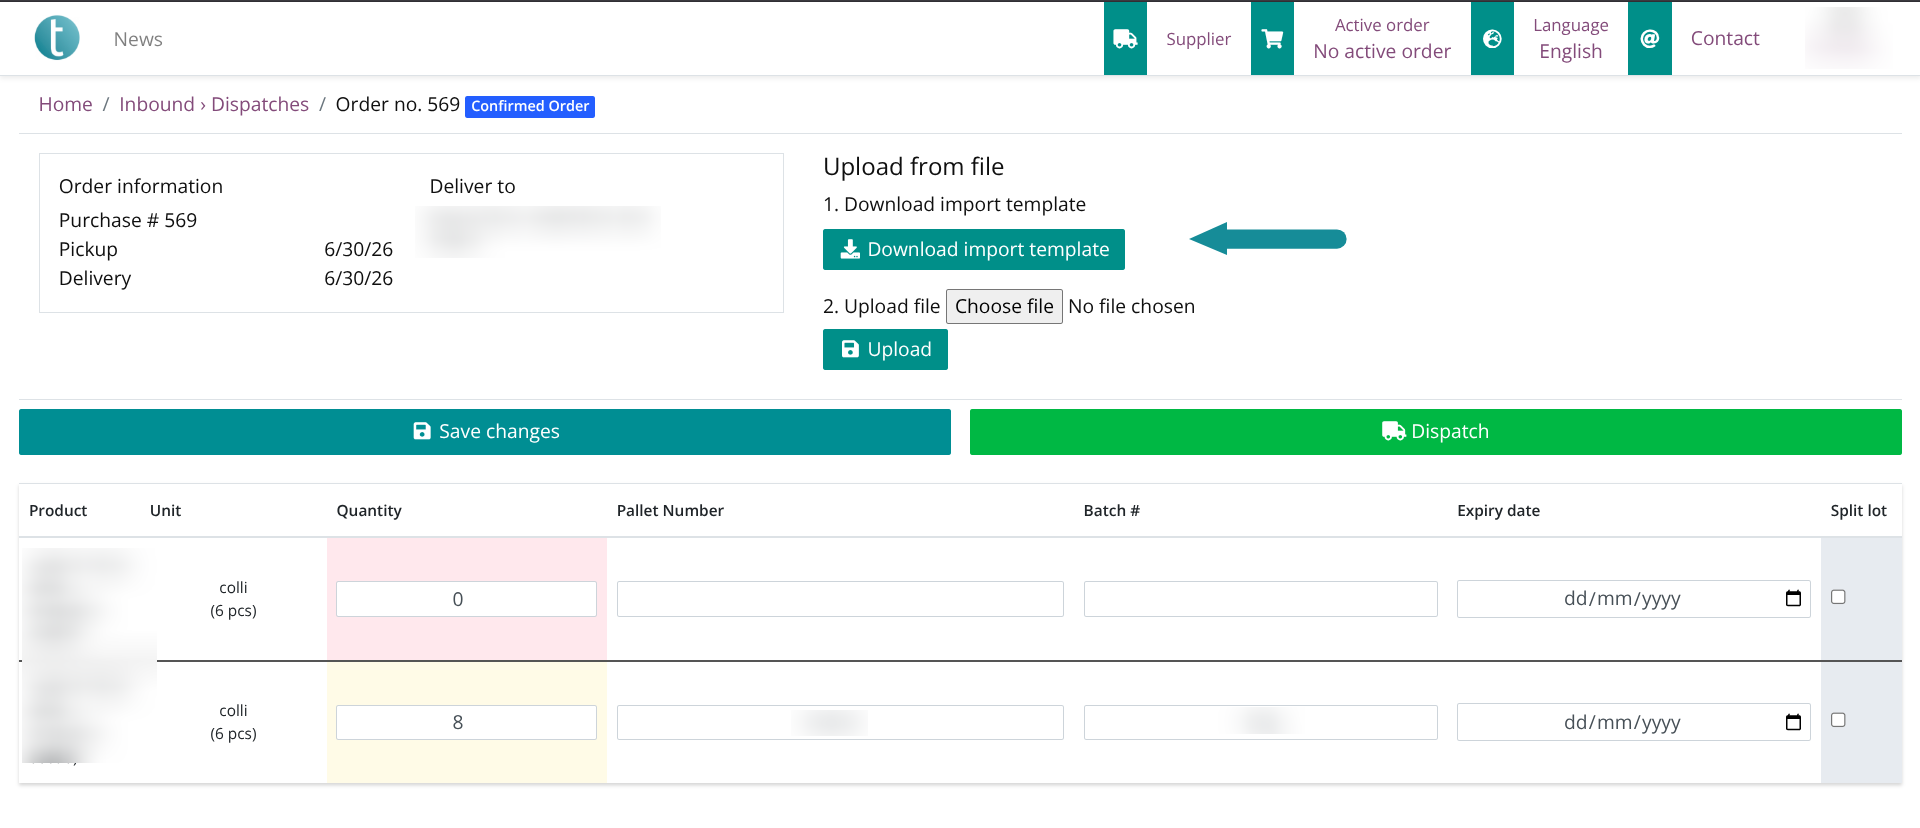Open second row expiry date calendar picker
This screenshot has height=828, width=1920.
[1793, 721]
